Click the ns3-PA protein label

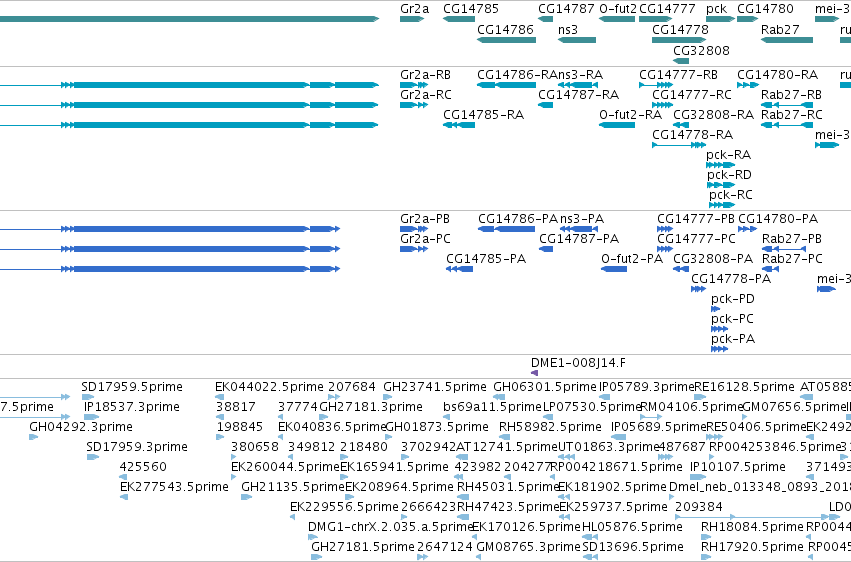point(582,219)
